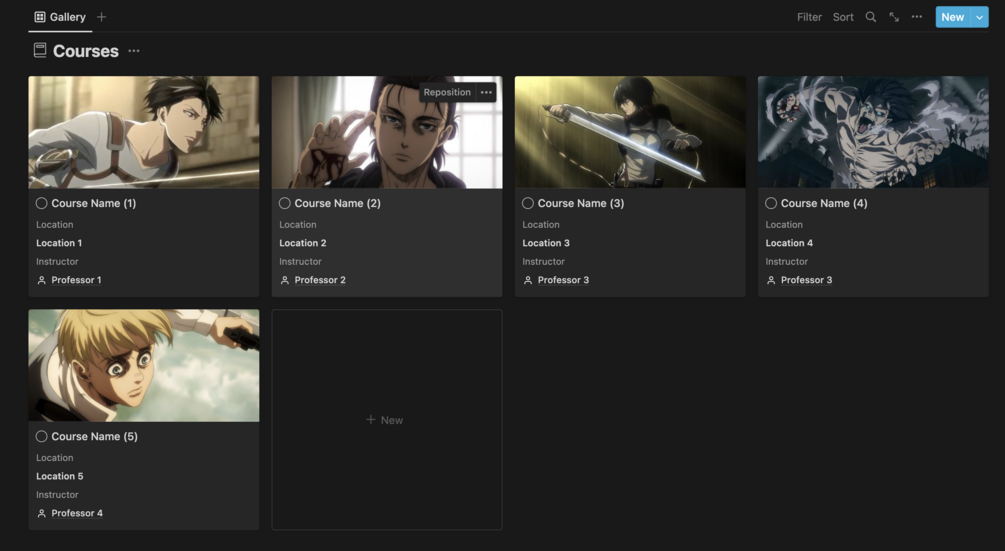
Task: Open the search magnifier icon
Action: point(870,17)
